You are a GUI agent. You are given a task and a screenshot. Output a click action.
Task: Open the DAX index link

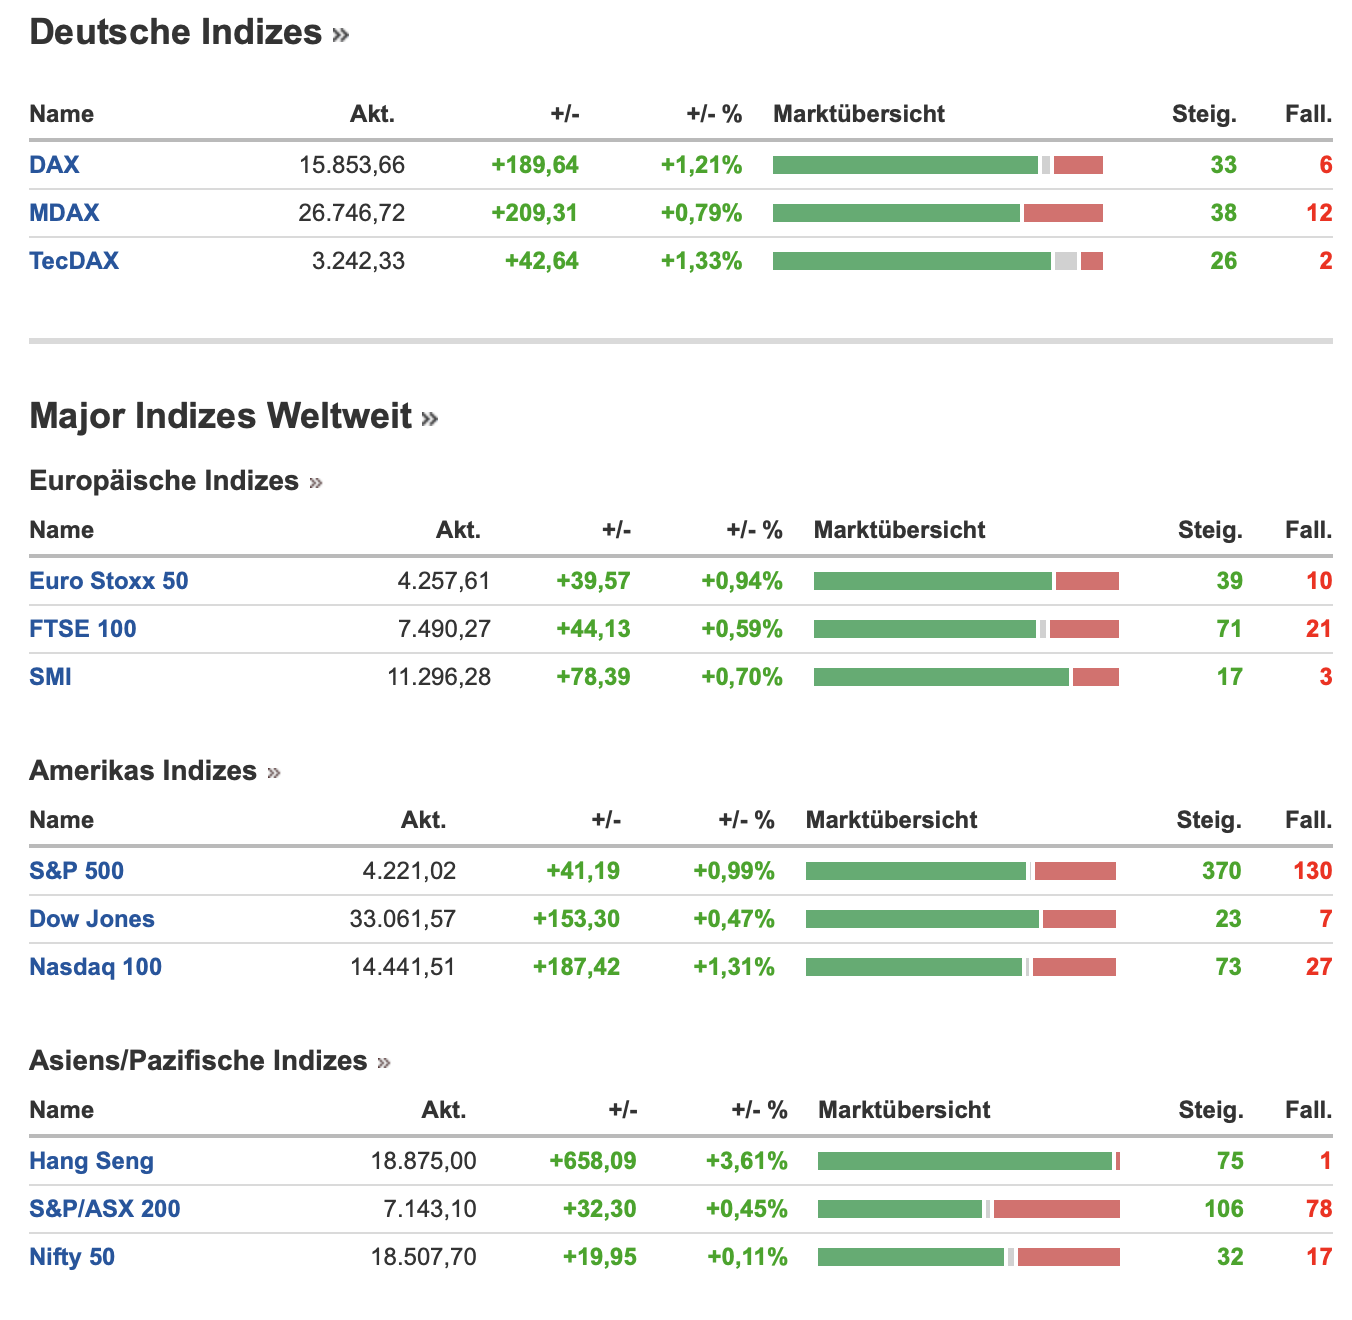pyautogui.click(x=54, y=165)
